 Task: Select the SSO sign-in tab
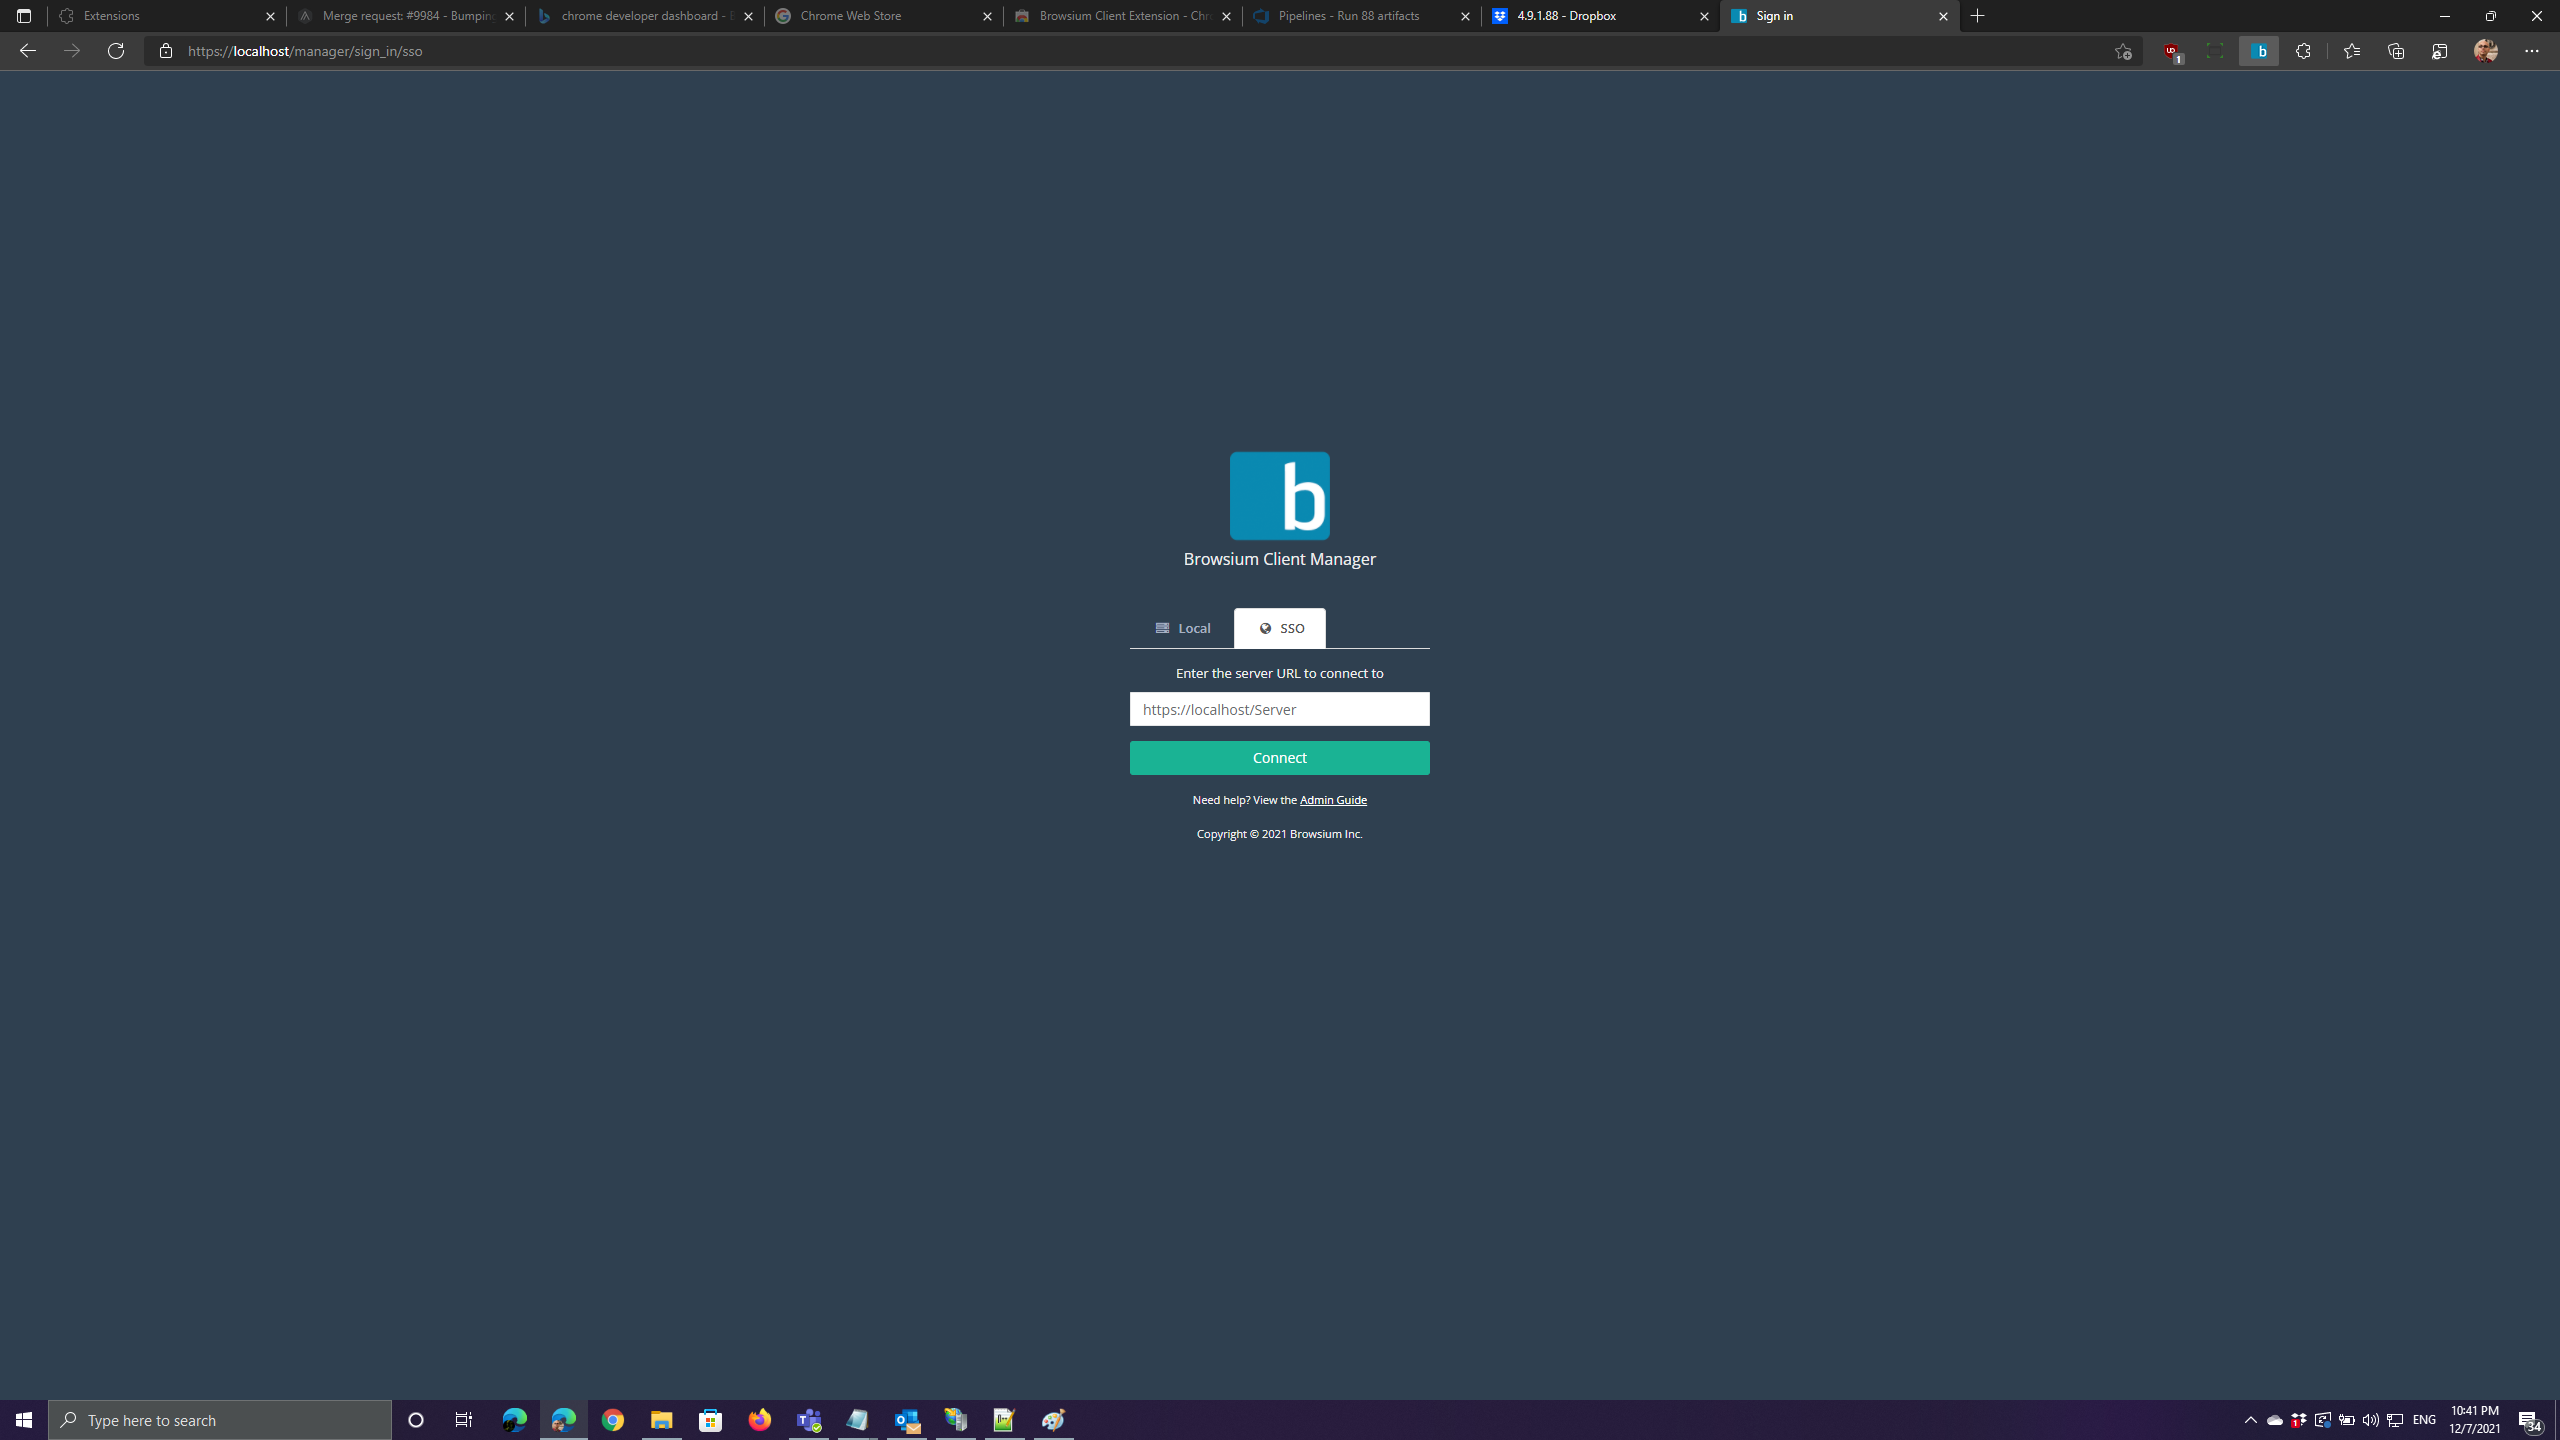tap(1280, 628)
